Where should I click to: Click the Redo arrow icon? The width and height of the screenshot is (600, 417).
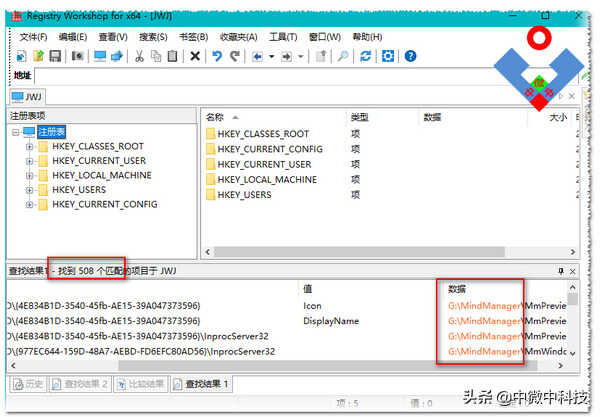(235, 56)
